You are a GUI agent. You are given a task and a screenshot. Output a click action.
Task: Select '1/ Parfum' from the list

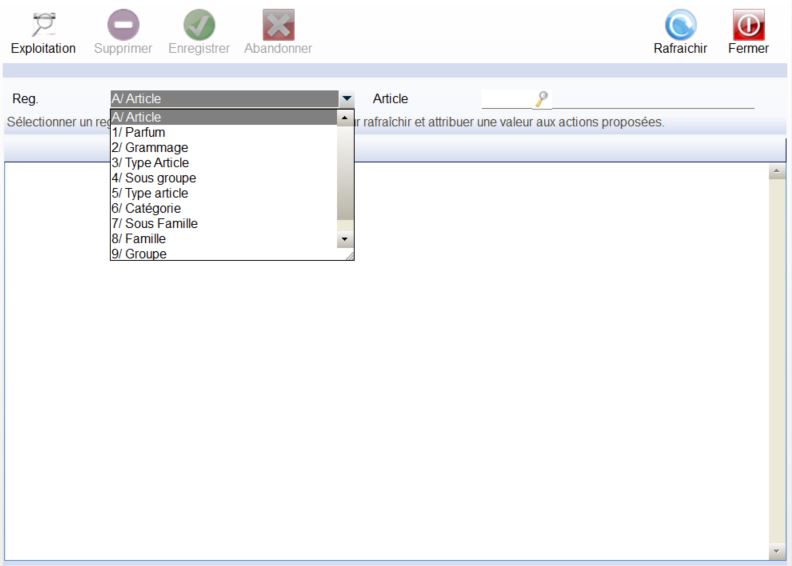click(x=139, y=132)
